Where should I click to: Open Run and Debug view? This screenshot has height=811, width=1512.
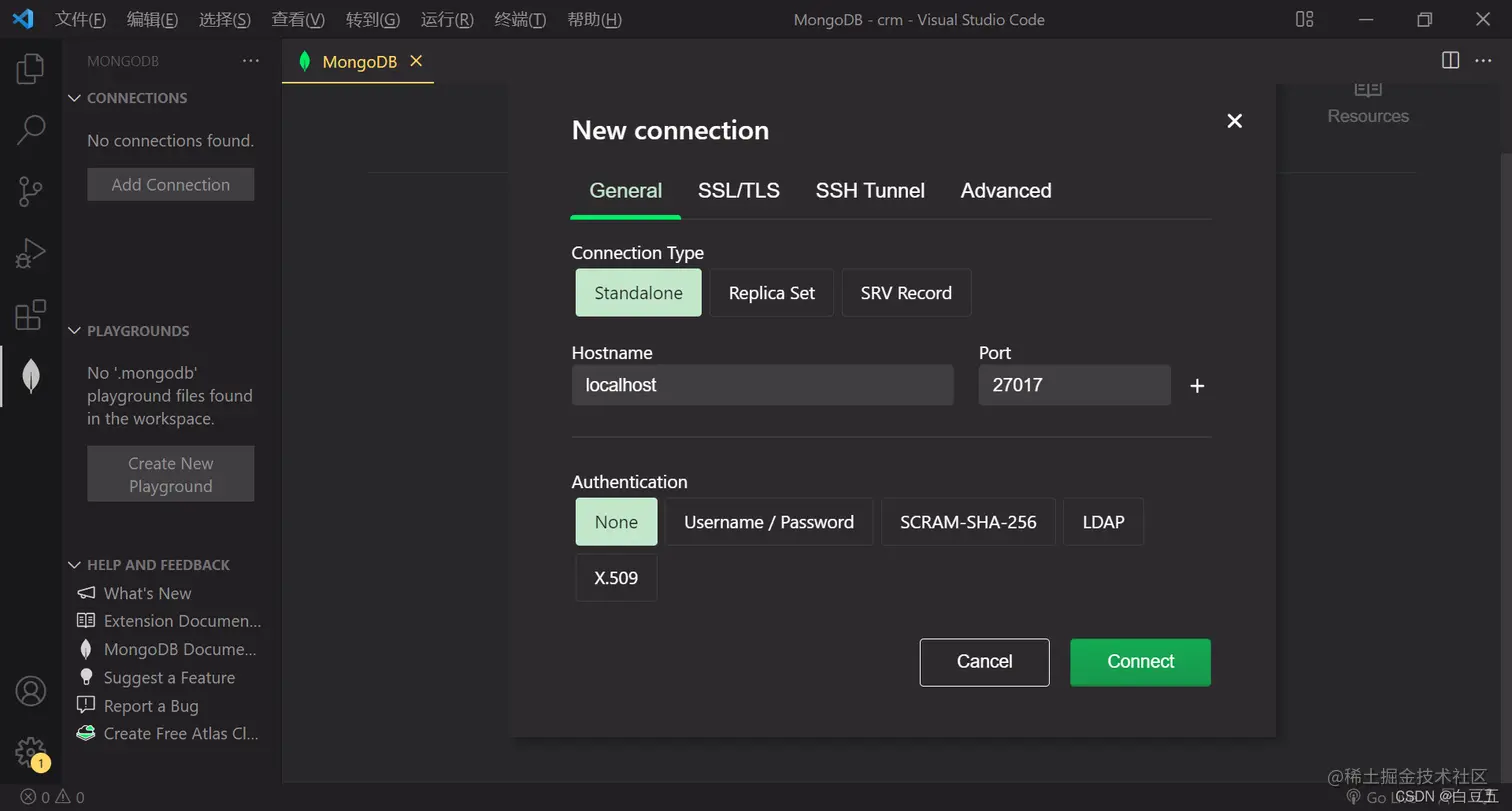30,253
